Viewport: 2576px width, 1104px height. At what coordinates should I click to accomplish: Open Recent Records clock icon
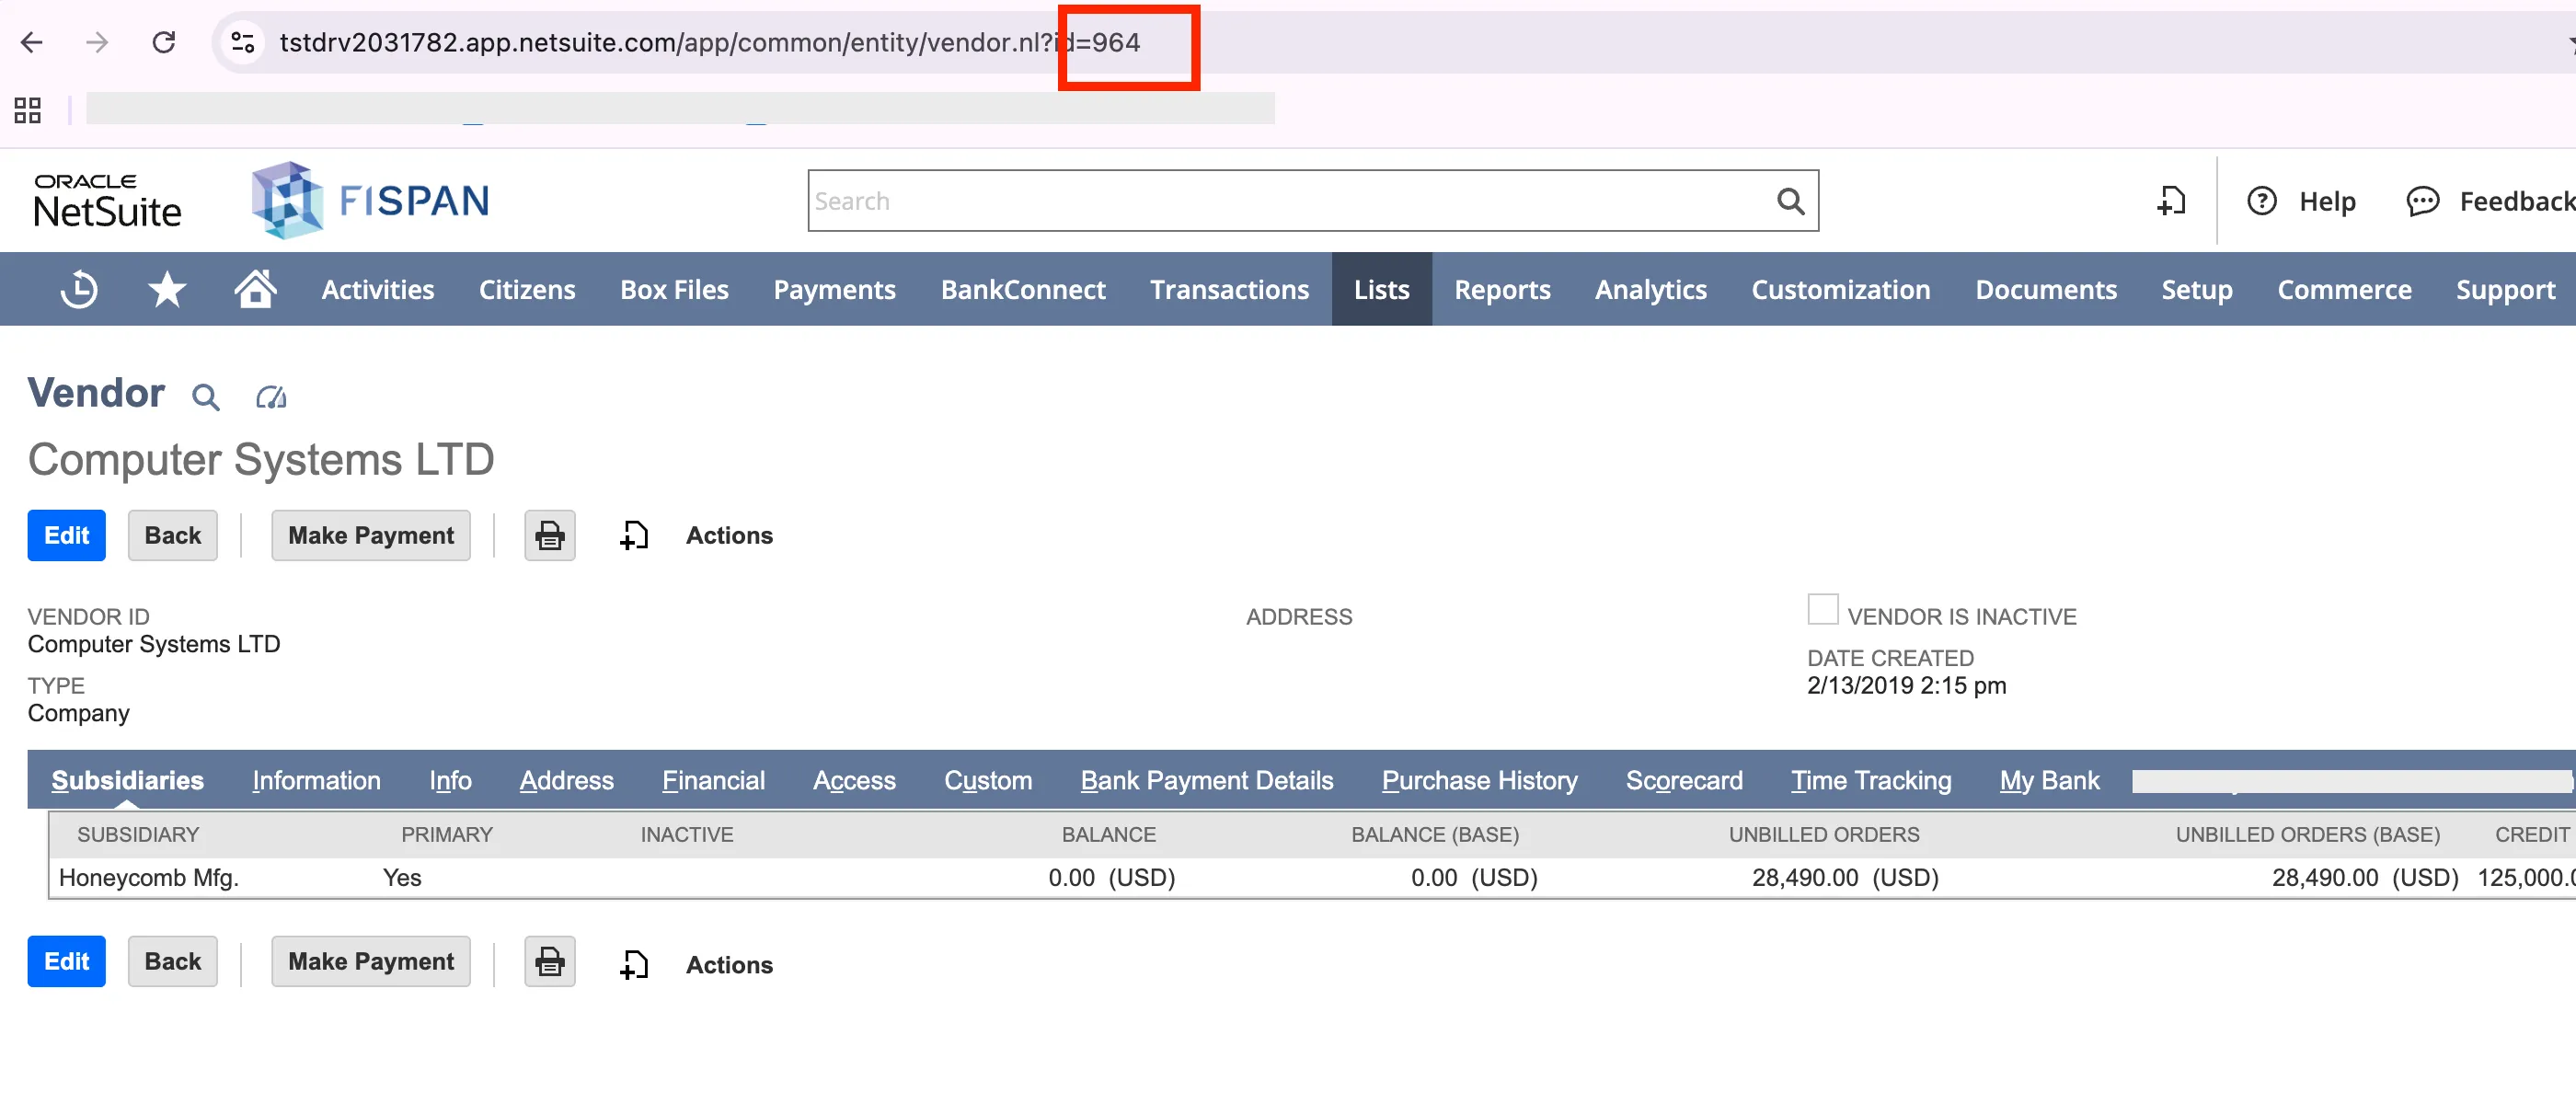(79, 289)
